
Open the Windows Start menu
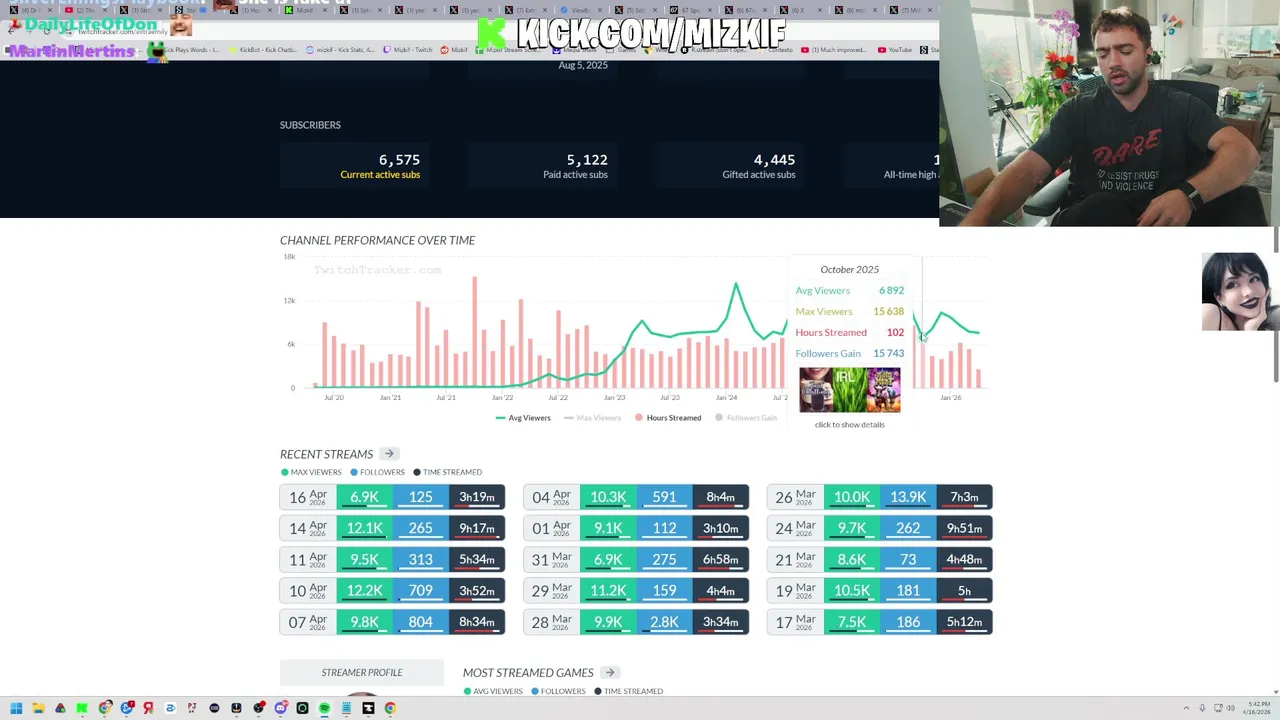coord(16,708)
